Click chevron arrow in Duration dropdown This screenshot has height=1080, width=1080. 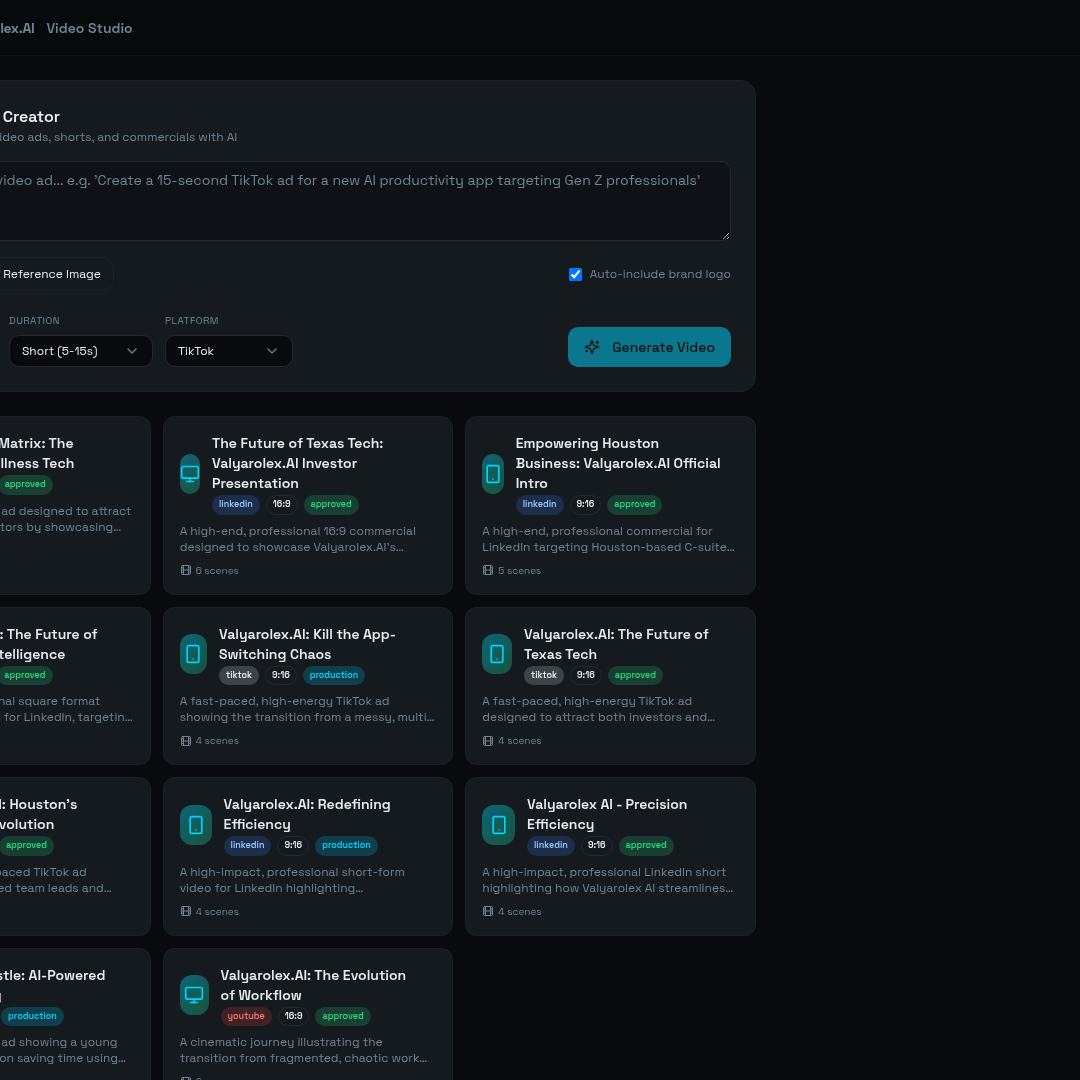(132, 351)
